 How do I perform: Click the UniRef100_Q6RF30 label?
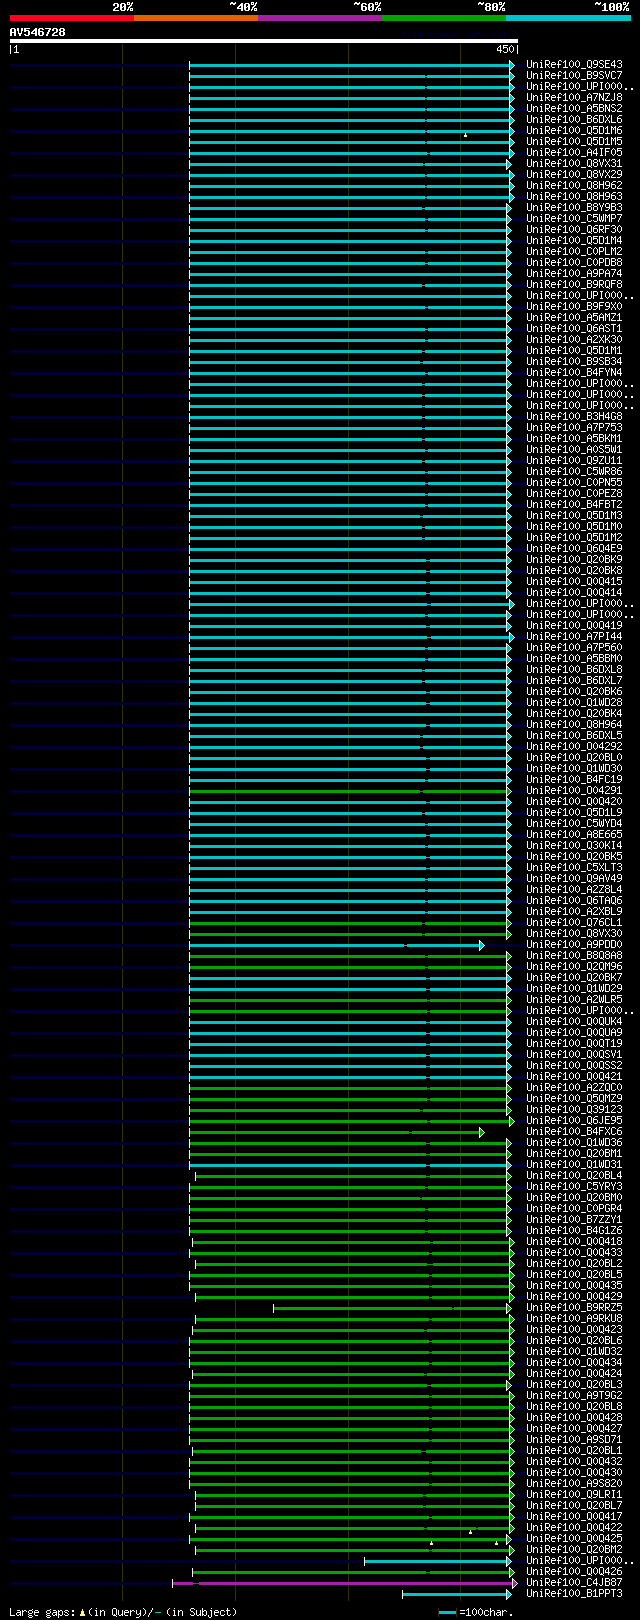[x=574, y=229]
